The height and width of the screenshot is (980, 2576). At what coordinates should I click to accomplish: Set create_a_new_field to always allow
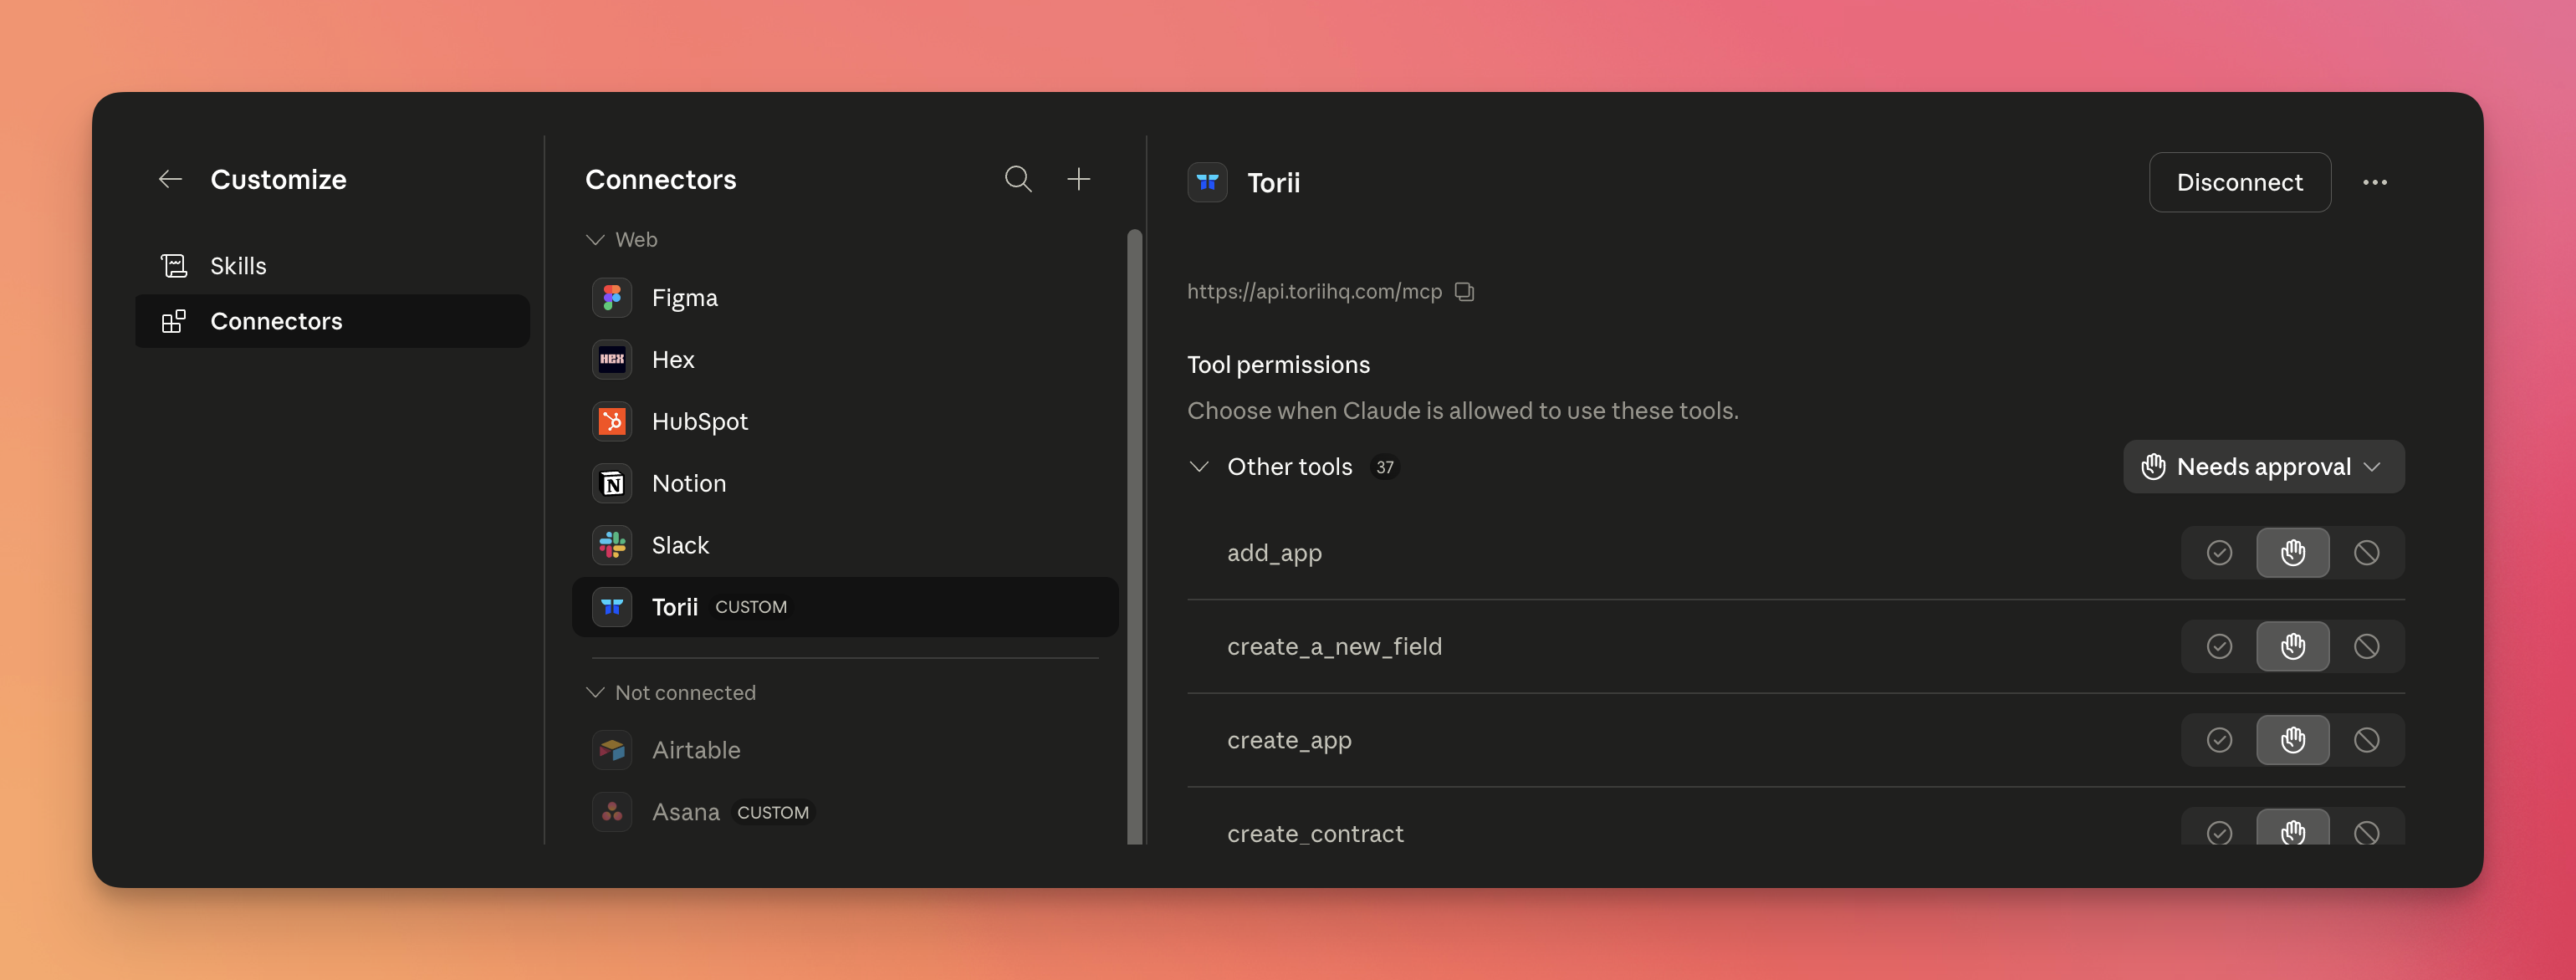point(2219,647)
